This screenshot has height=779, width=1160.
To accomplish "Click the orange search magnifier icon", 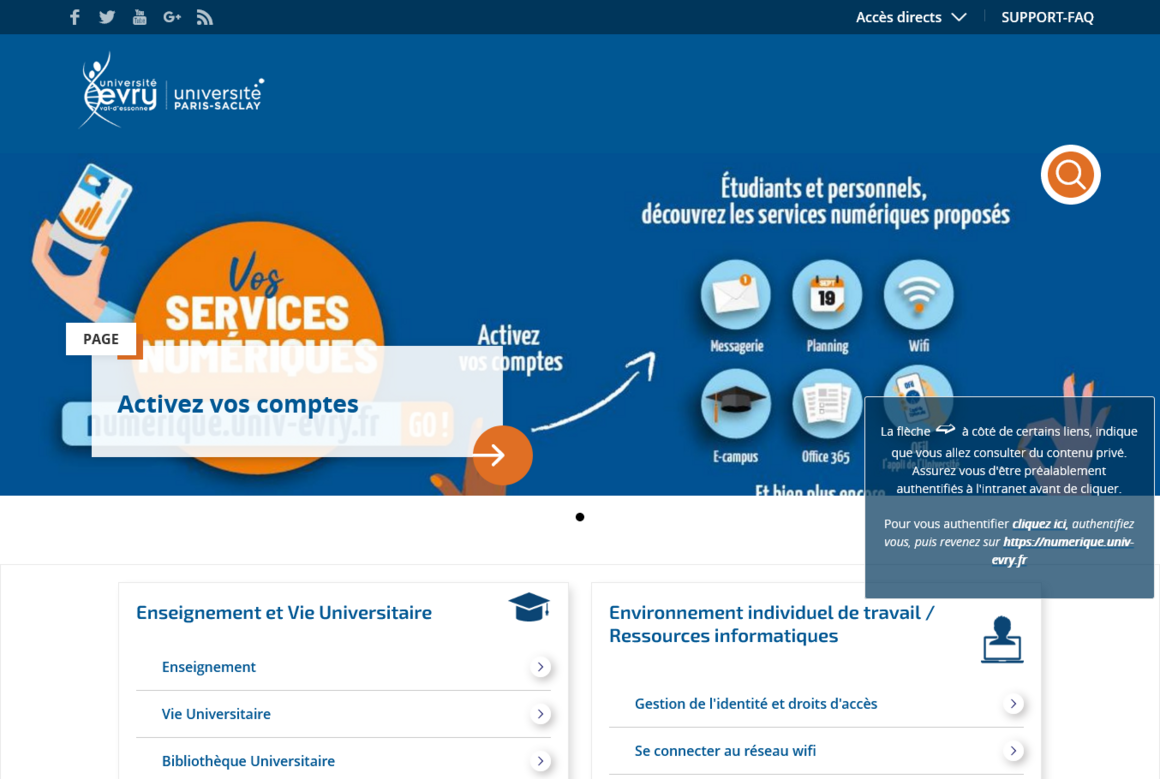I will [x=1070, y=174].
